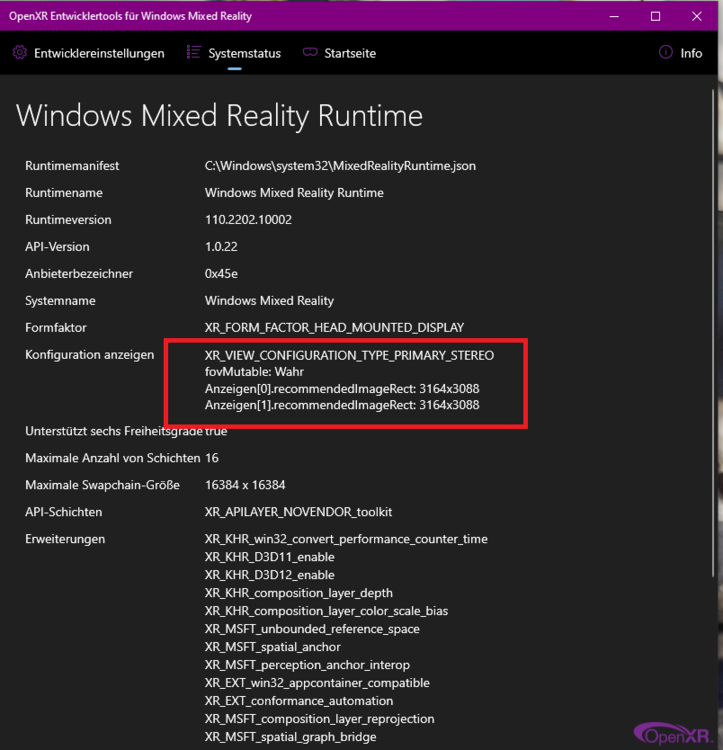
Task: Select Anzeigen[0].recommendedImageRect line
Action: (342, 388)
